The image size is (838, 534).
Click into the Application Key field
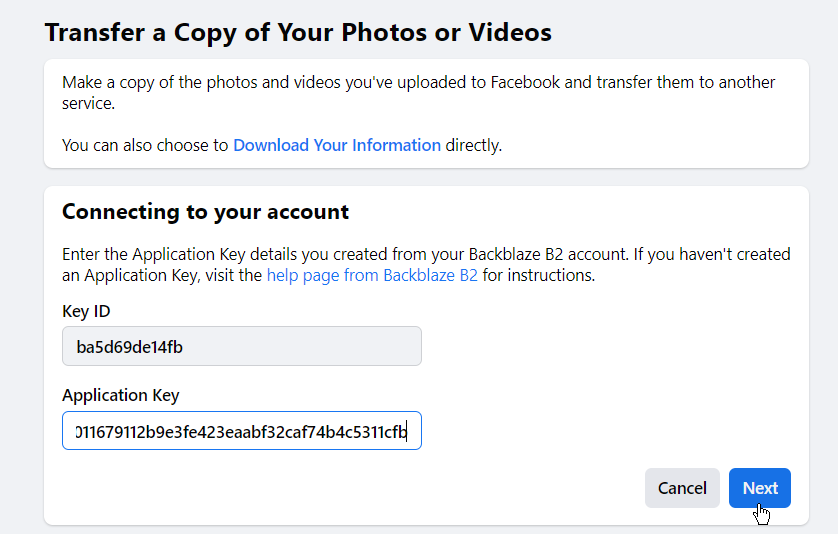click(242, 431)
